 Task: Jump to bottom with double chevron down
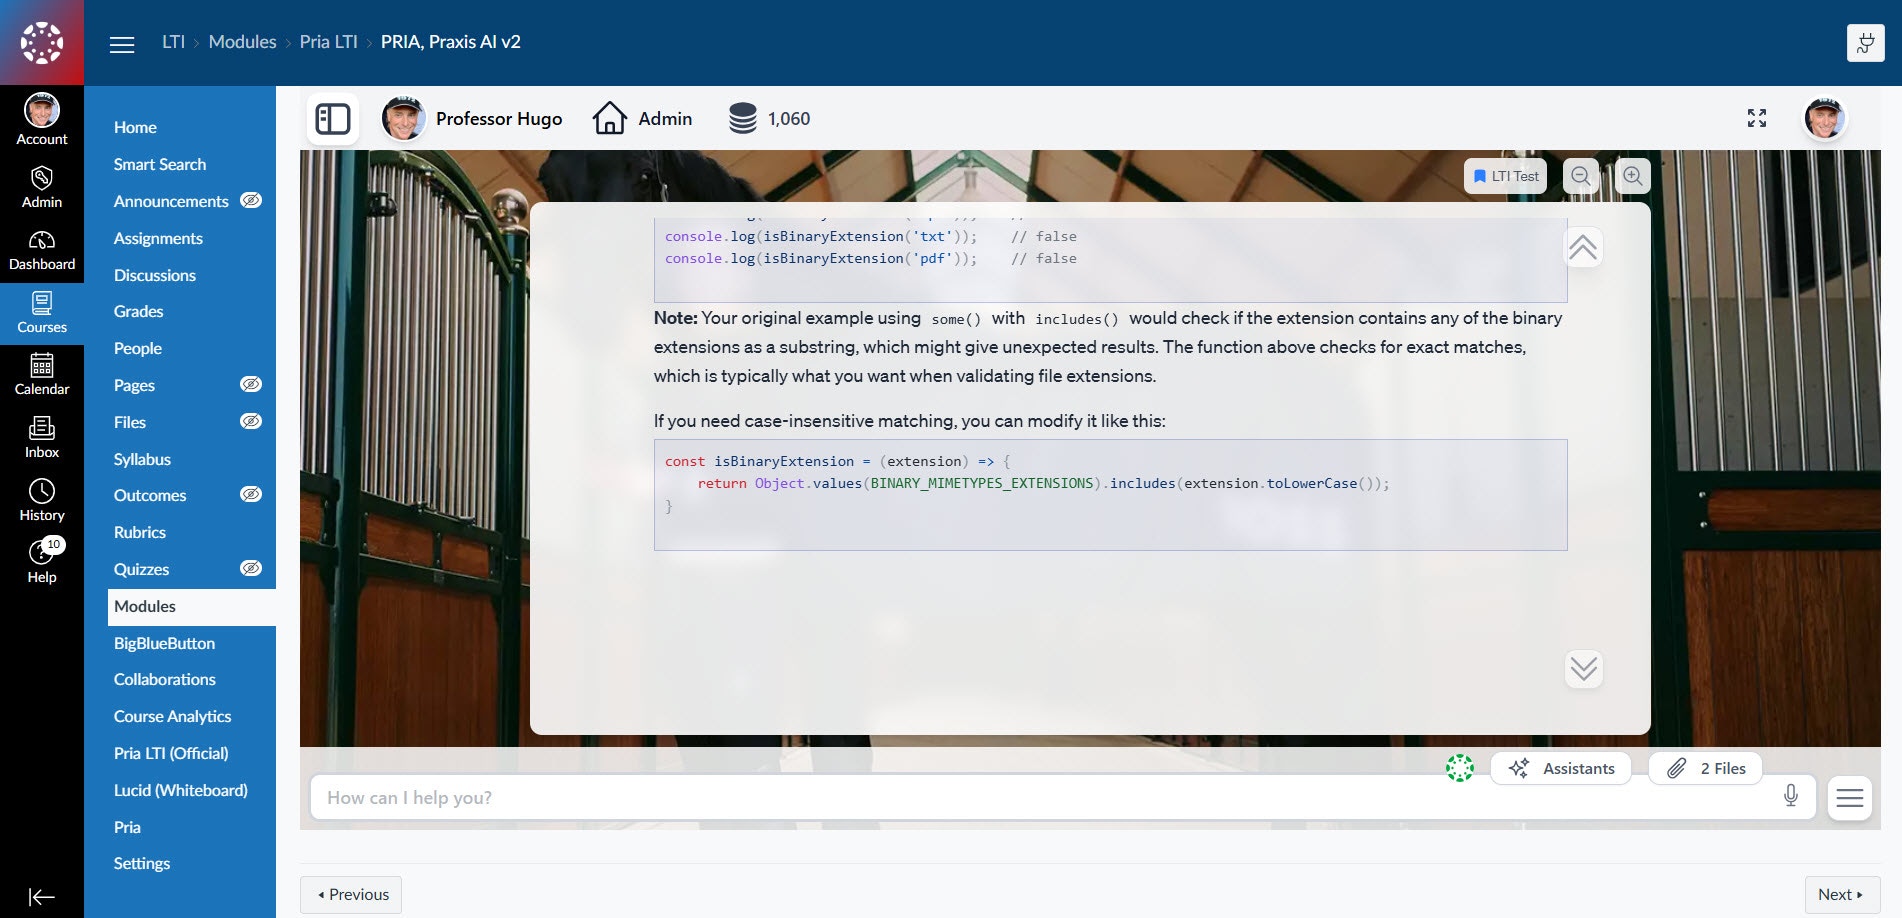pos(1584,669)
